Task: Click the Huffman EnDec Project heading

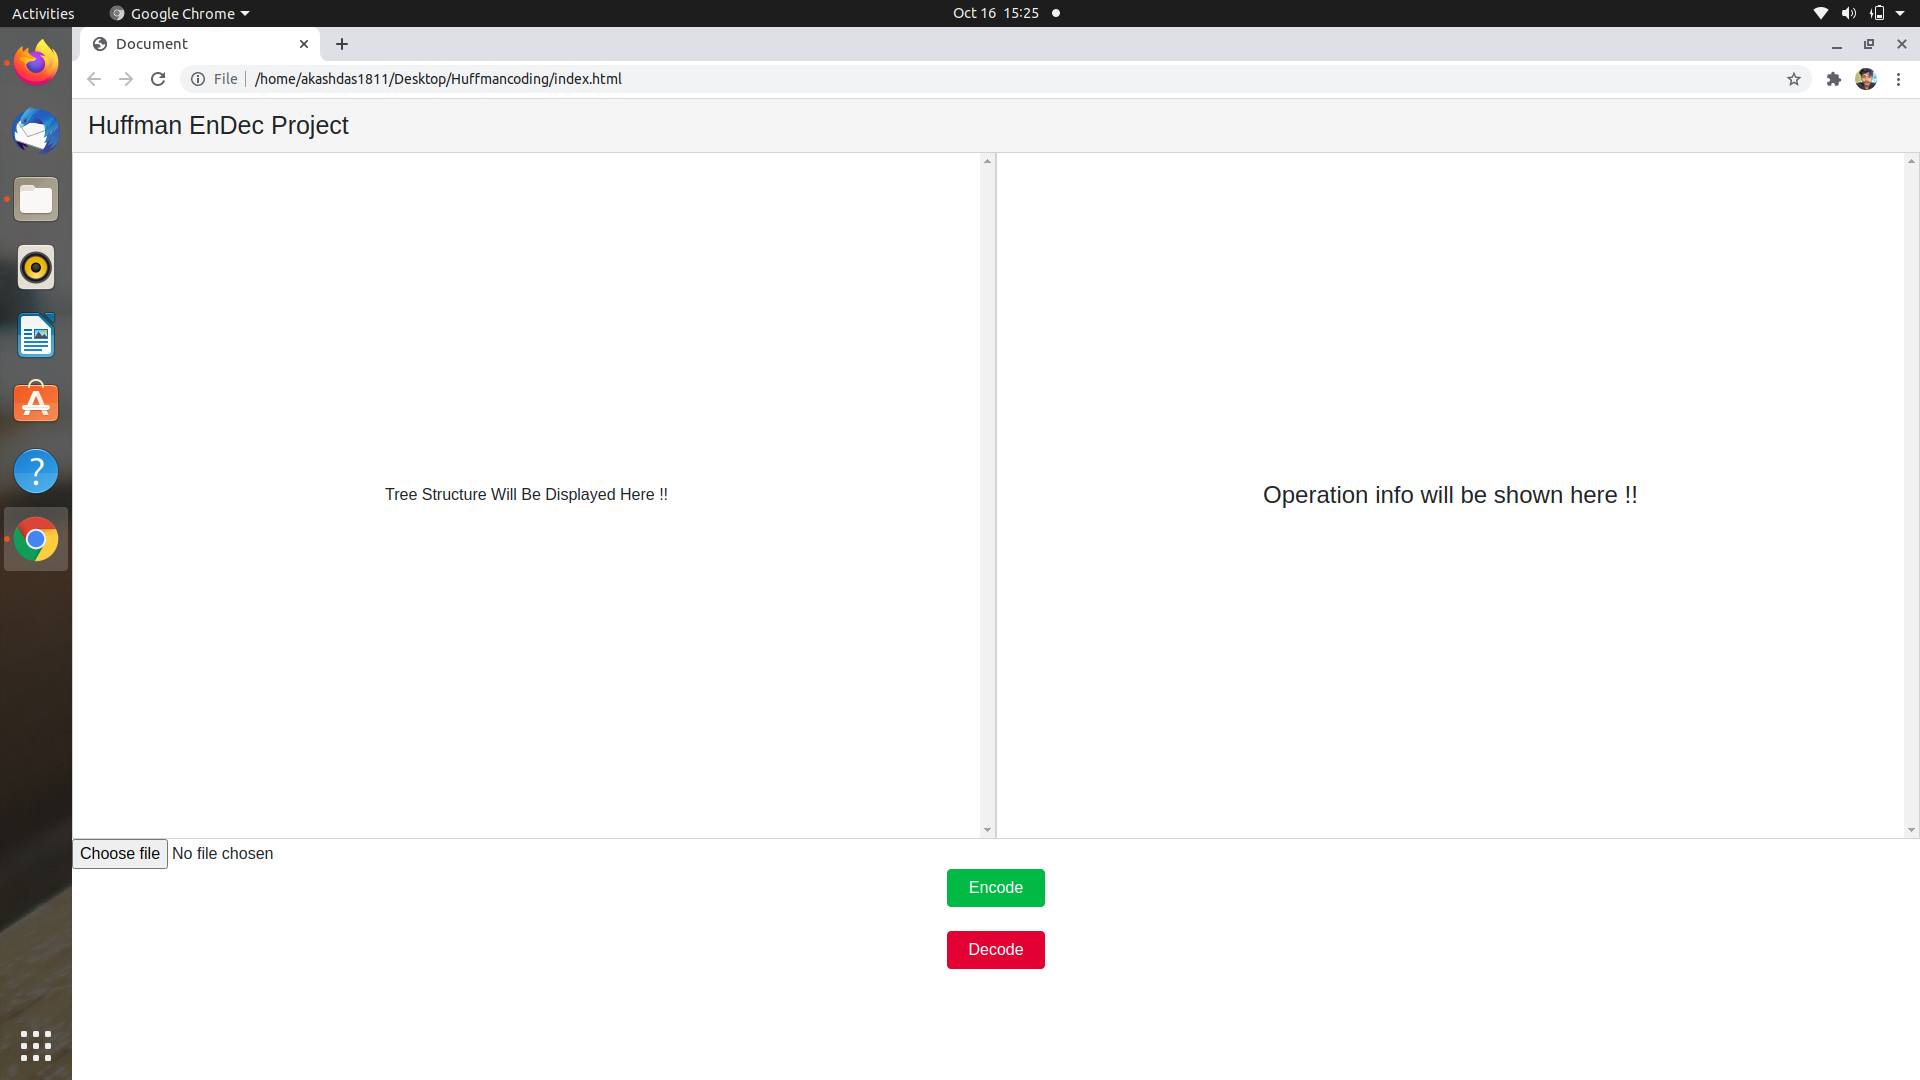Action: point(218,125)
